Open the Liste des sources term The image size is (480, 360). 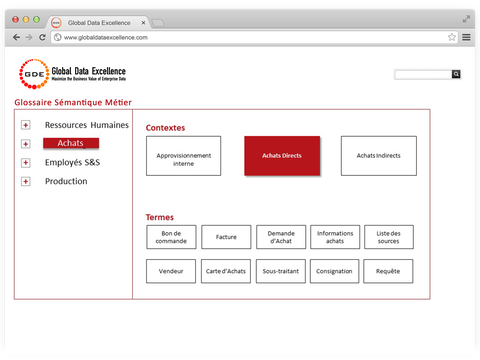[x=389, y=237]
